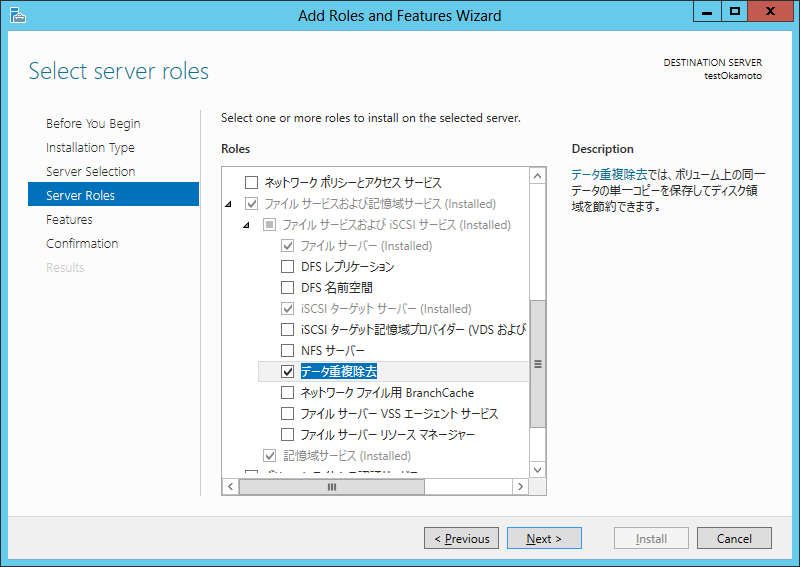This screenshot has width=800, height=567.
Task: Collapse ファイル サービスおよび iSCSI サービス node
Action: click(x=248, y=225)
